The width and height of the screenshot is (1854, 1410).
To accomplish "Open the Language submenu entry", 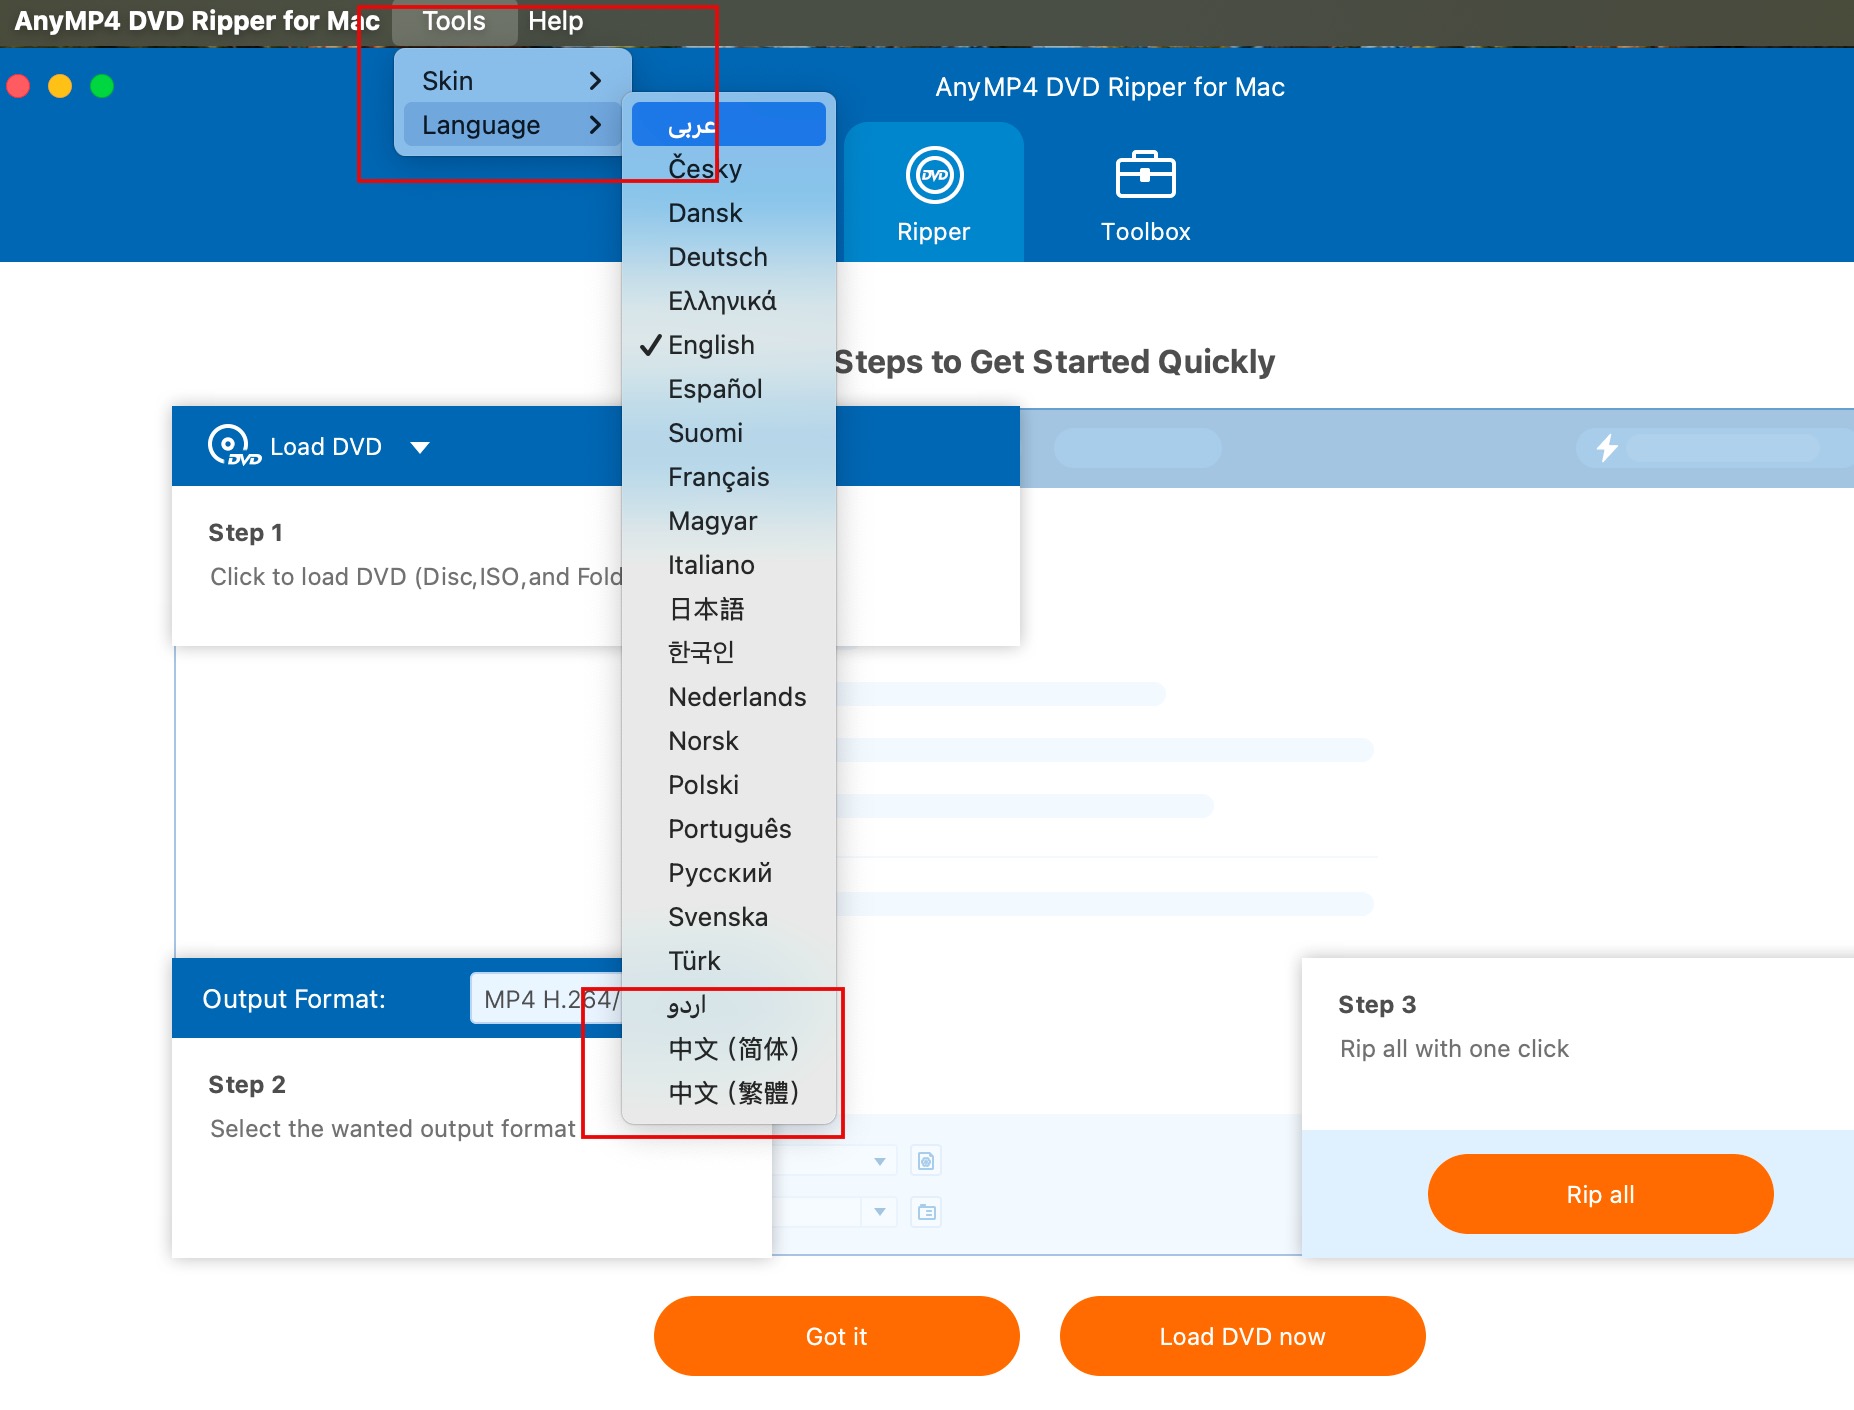I will 512,125.
